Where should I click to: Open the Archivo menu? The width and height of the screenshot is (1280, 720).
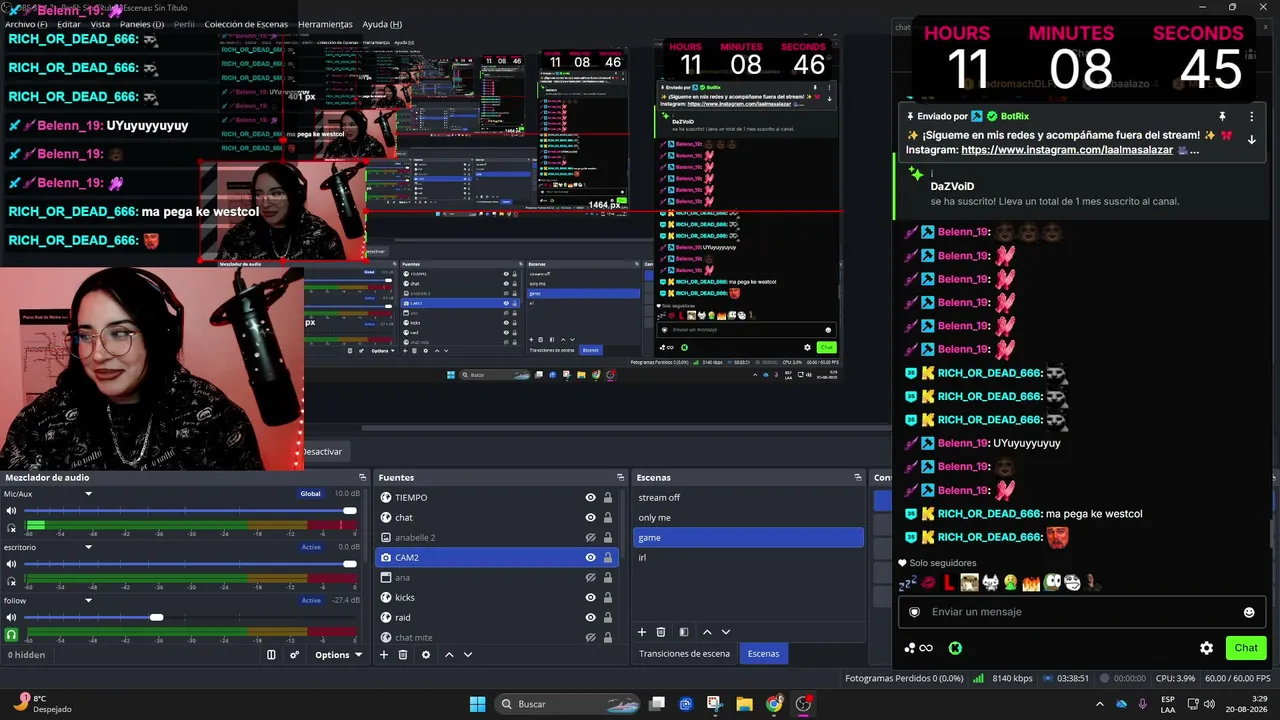point(26,24)
